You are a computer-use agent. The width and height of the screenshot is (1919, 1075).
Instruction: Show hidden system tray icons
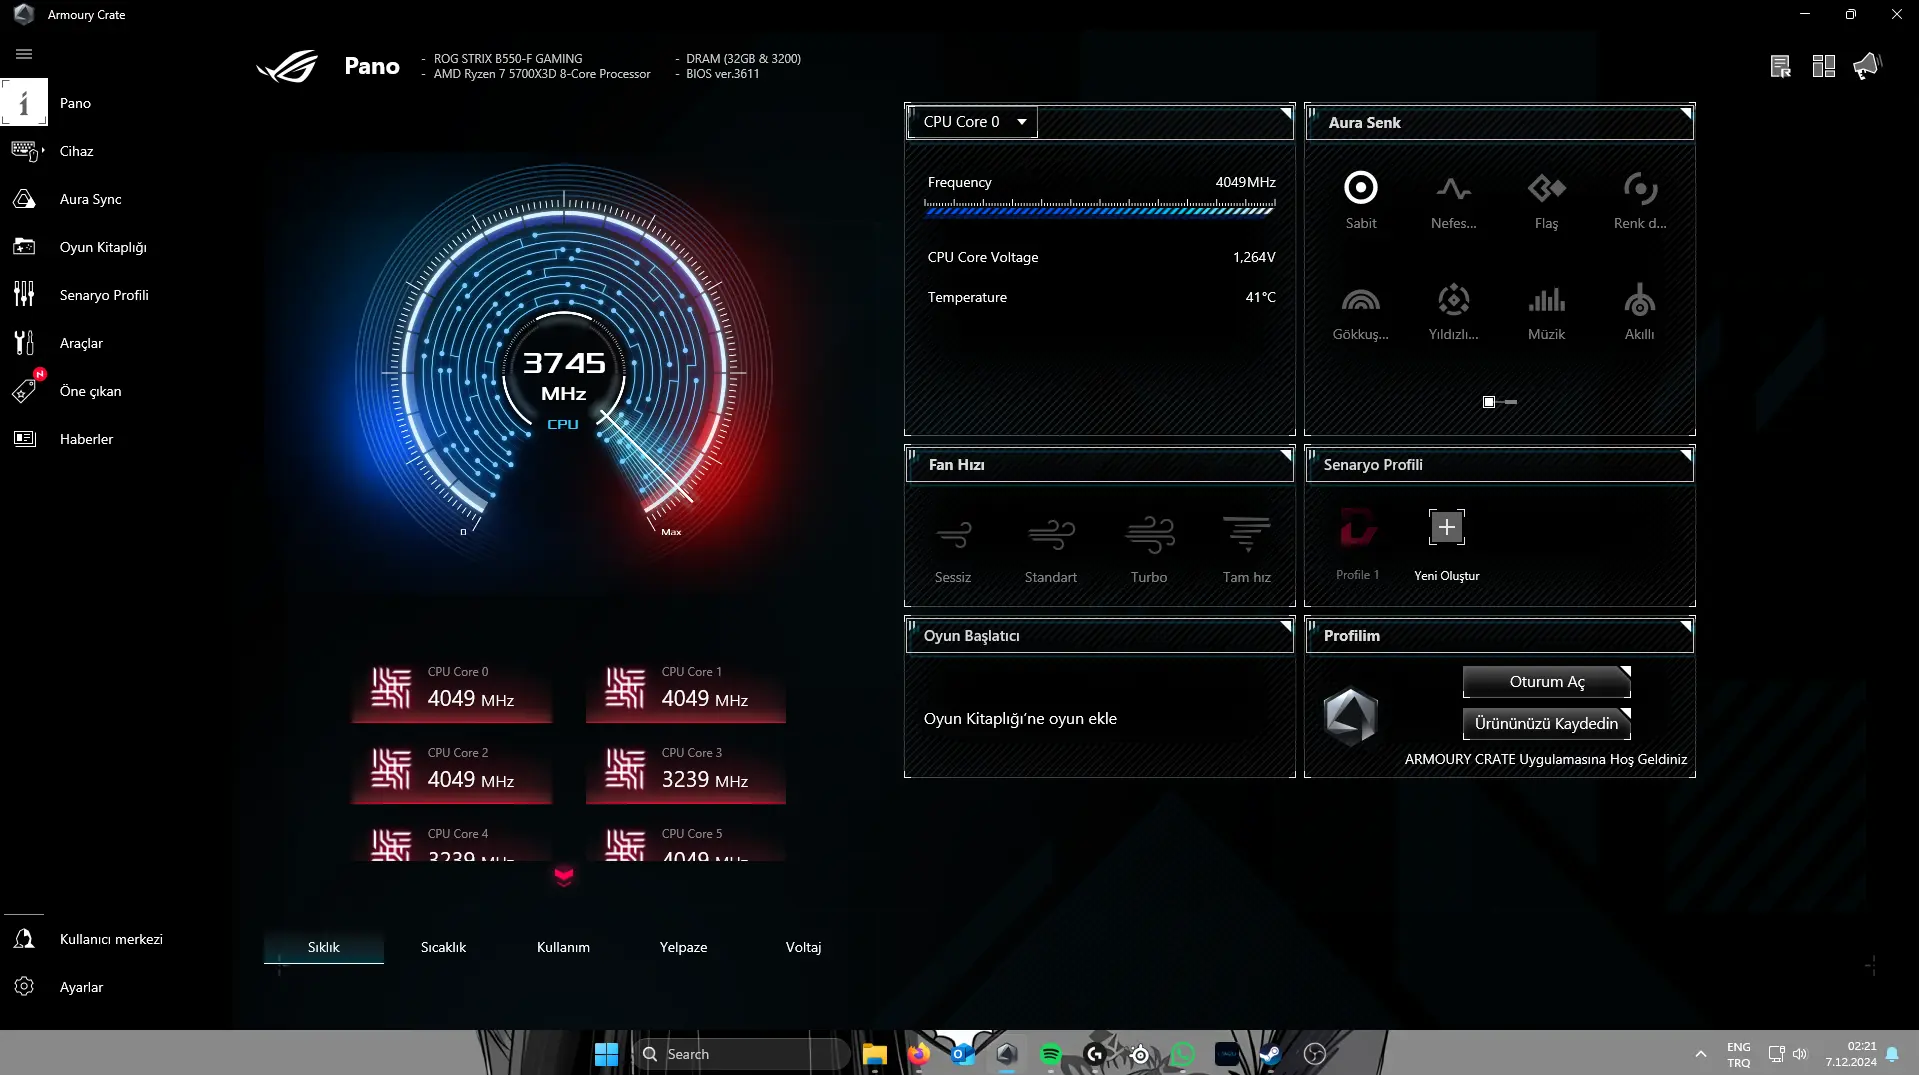click(x=1701, y=1054)
